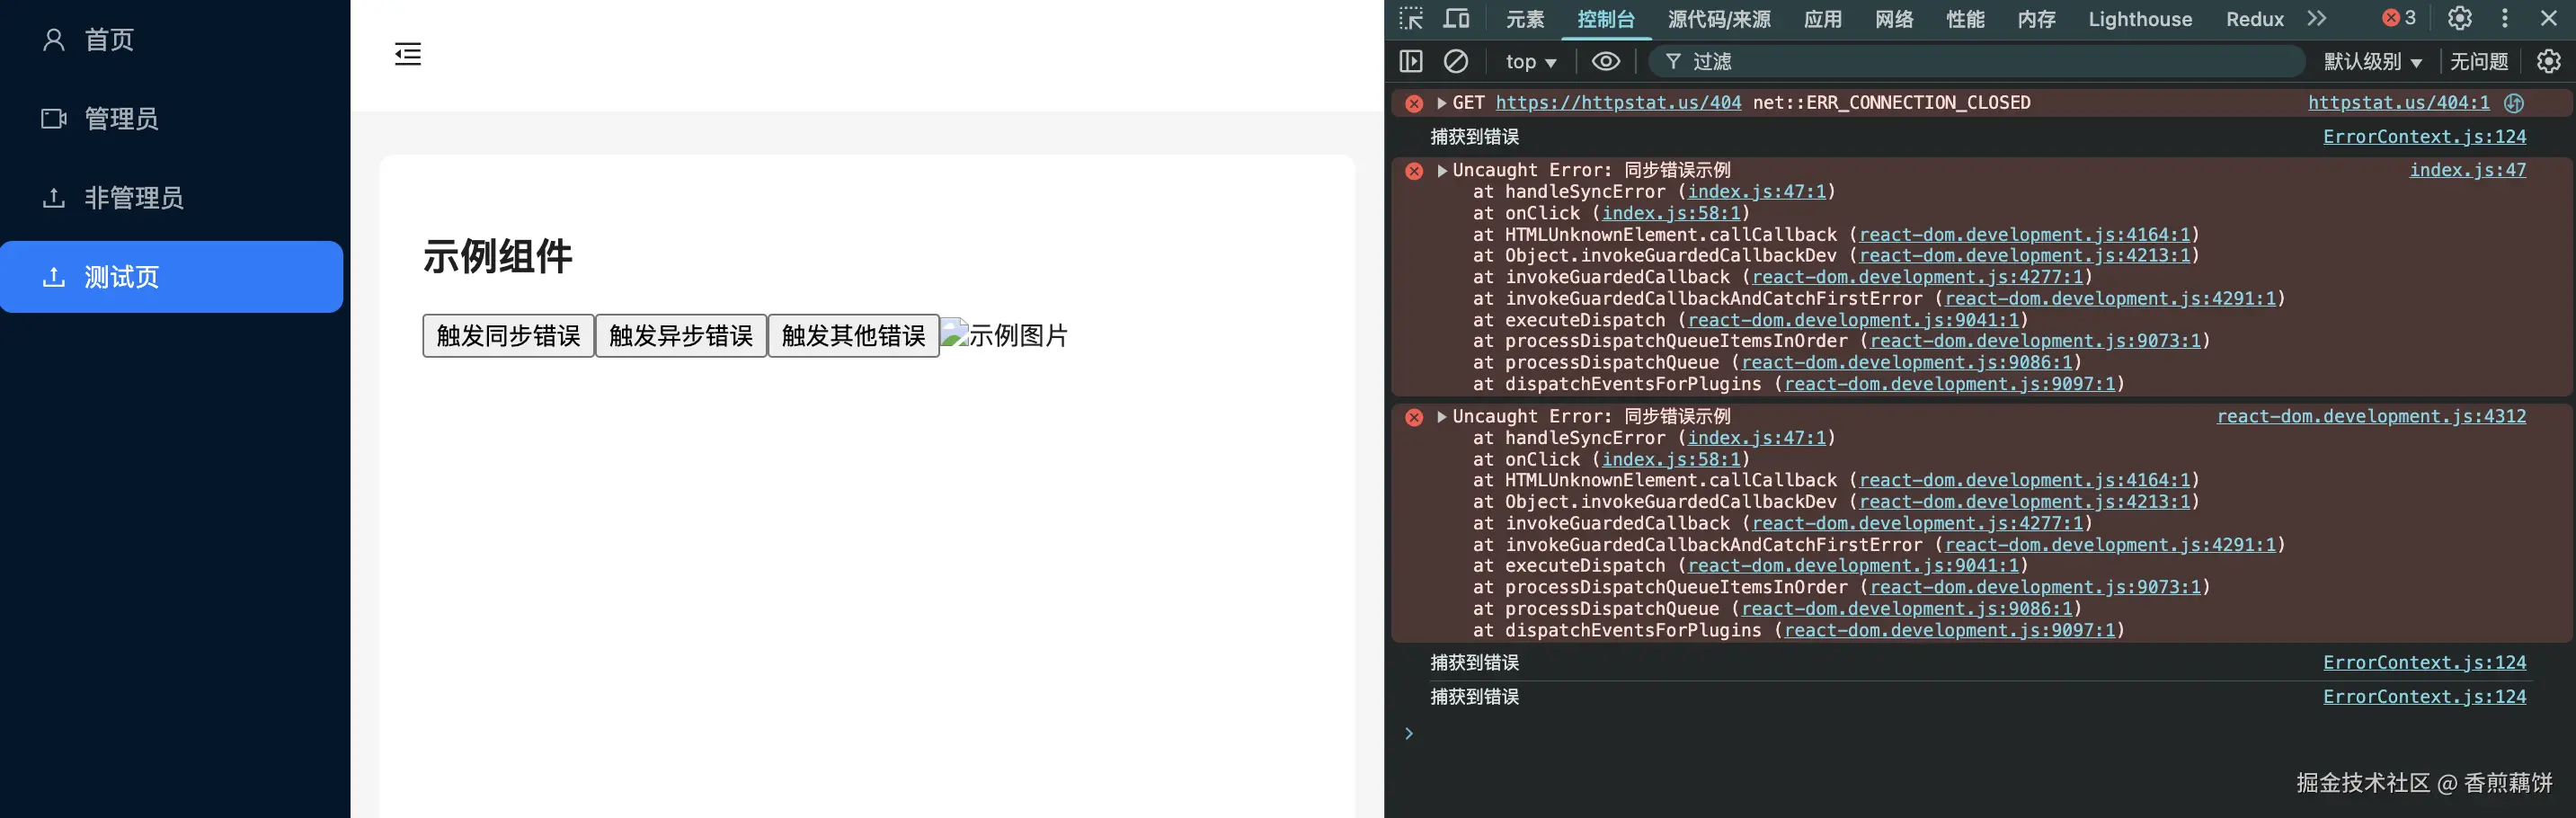Screen dimensions: 2576x818
Task: Click the video icon beside 管理员
Action: (54, 119)
